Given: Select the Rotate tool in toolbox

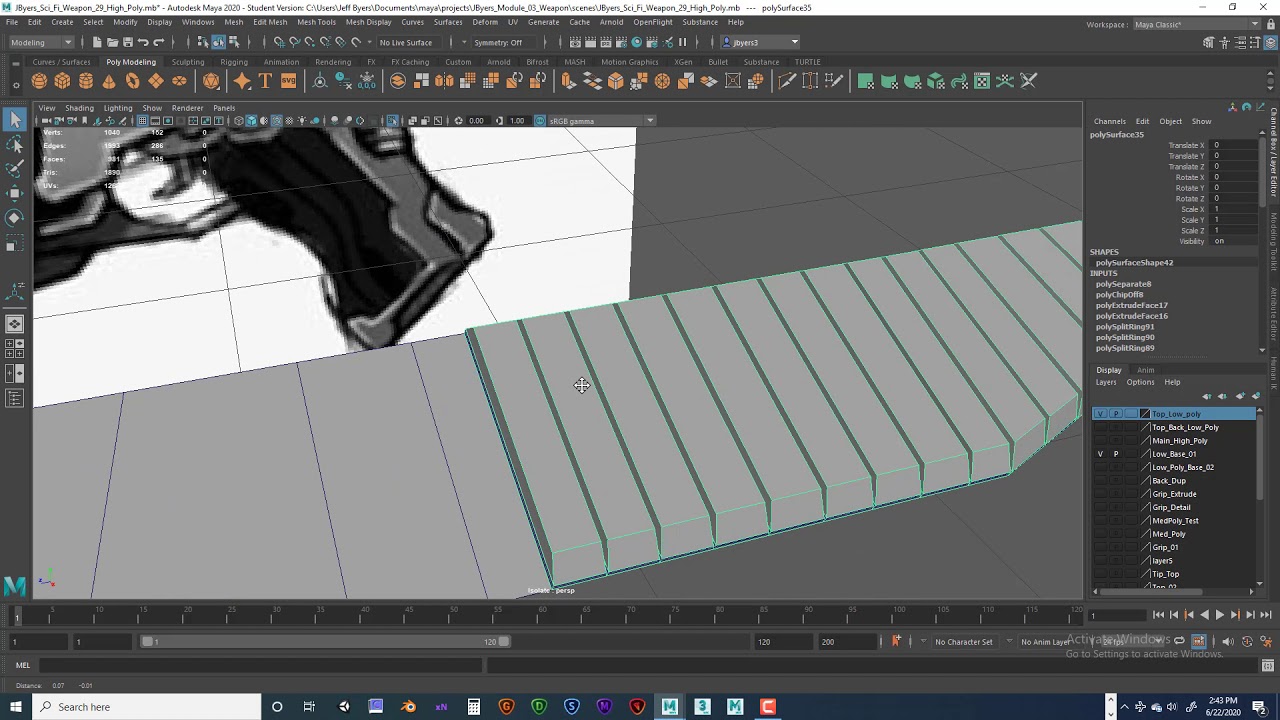Looking at the screenshot, I should click(14, 218).
